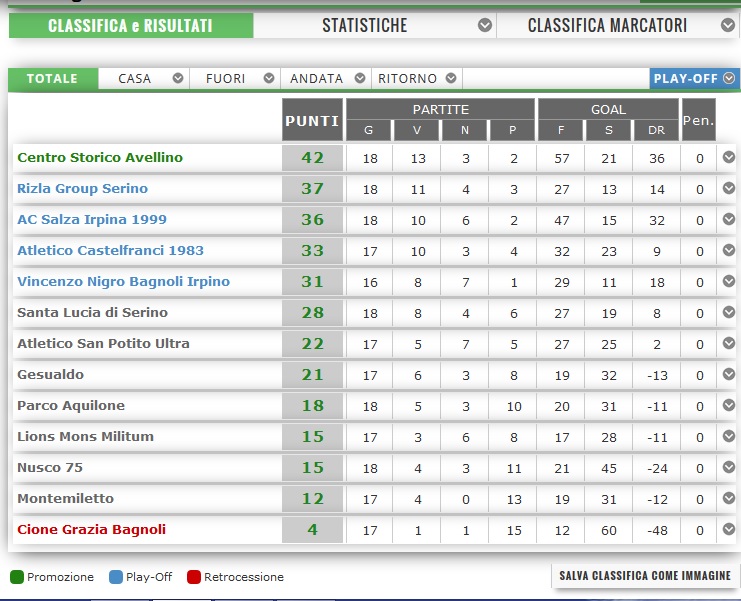741x601 pixels.
Task: Open the Statistiche dropdown arrow
Action: (x=485, y=26)
